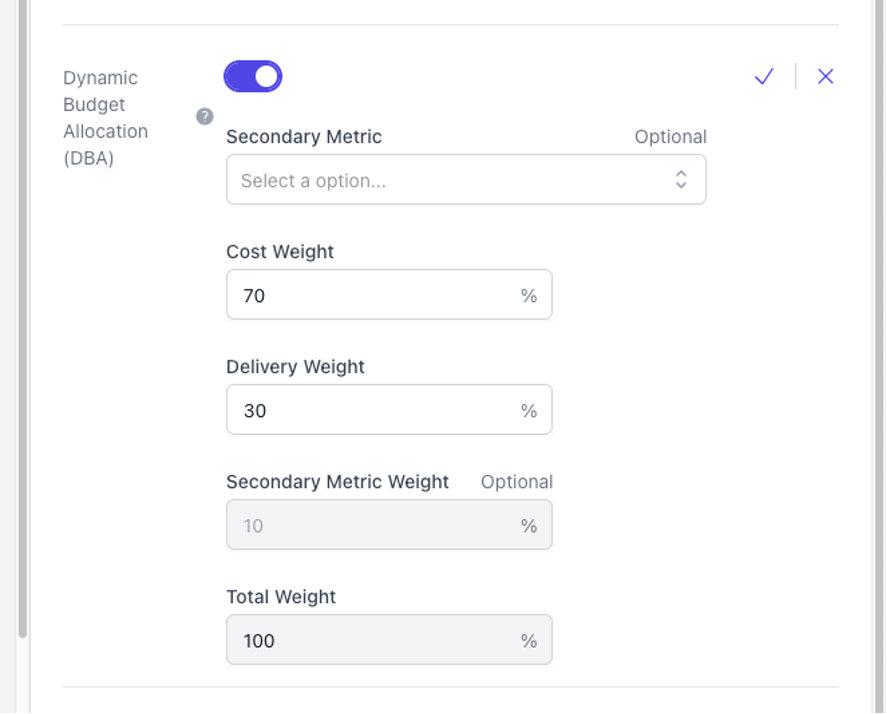Open the Secondary Metric dropdown
The image size is (887, 714).
(x=466, y=180)
